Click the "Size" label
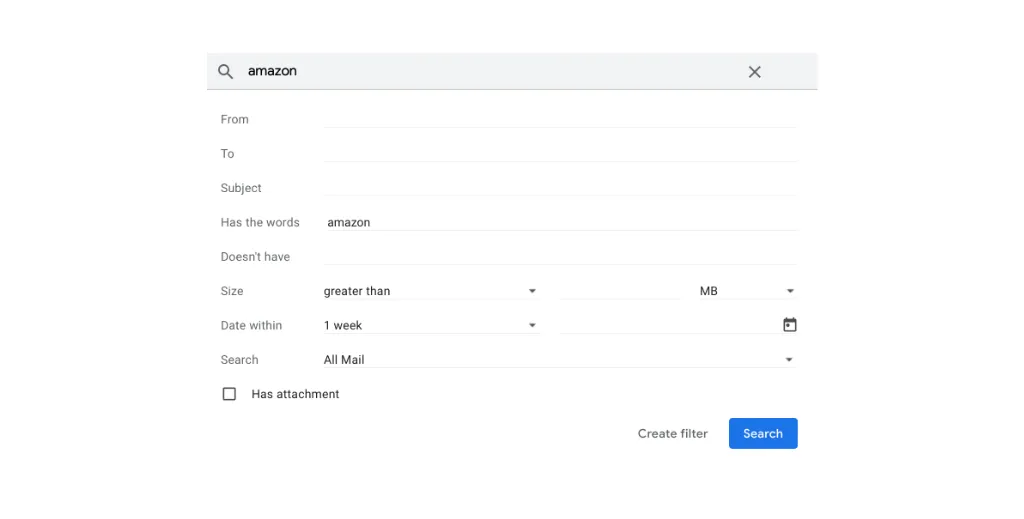 232,291
